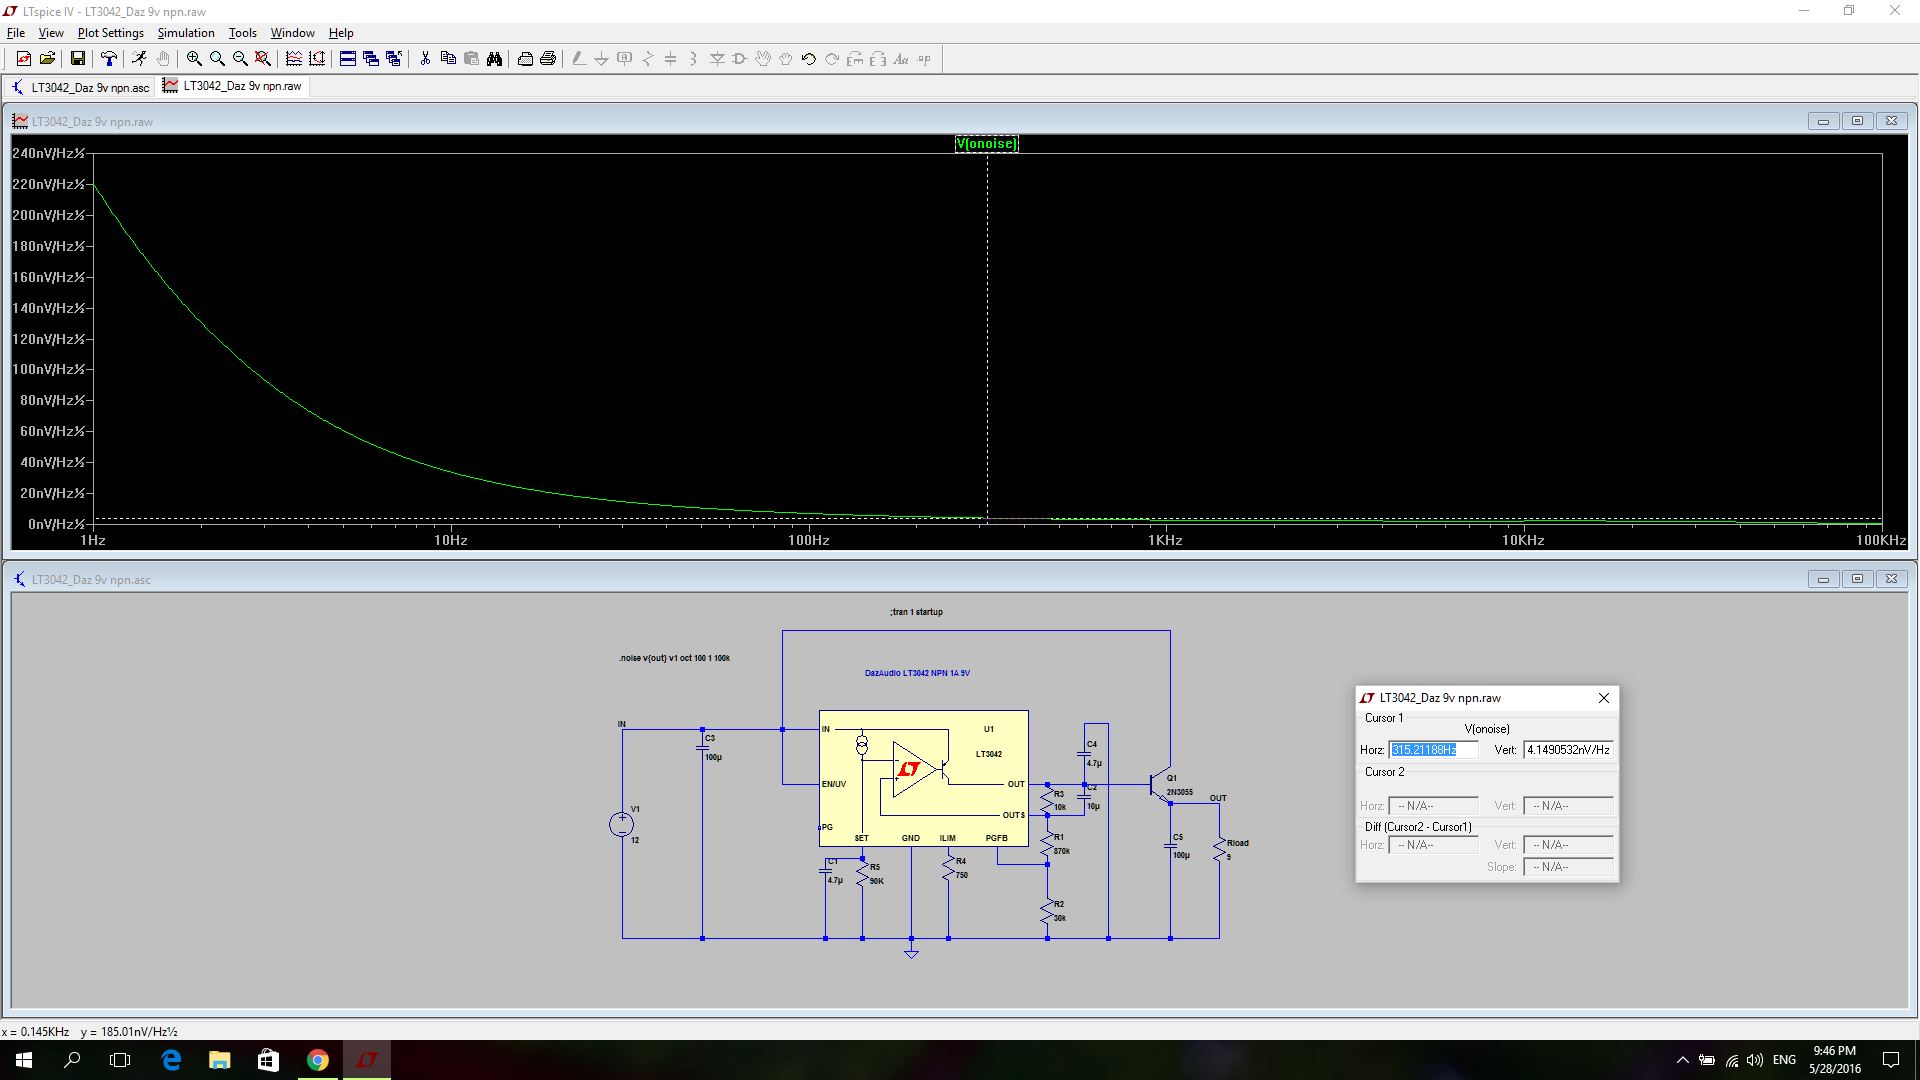Close the cursor readout dialog
Viewport: 1920px width, 1080px height.
tap(1604, 698)
